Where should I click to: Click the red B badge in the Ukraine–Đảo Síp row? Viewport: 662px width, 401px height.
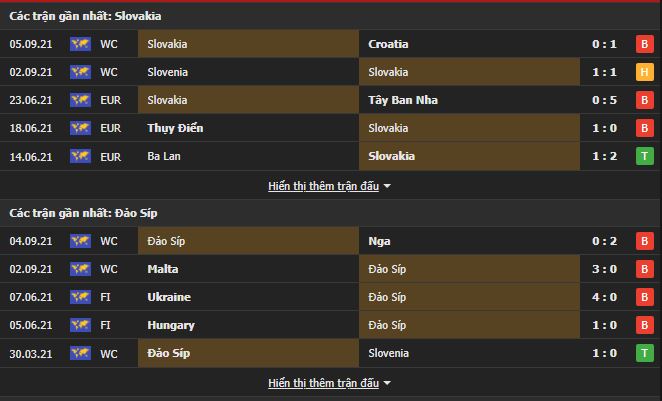click(644, 297)
